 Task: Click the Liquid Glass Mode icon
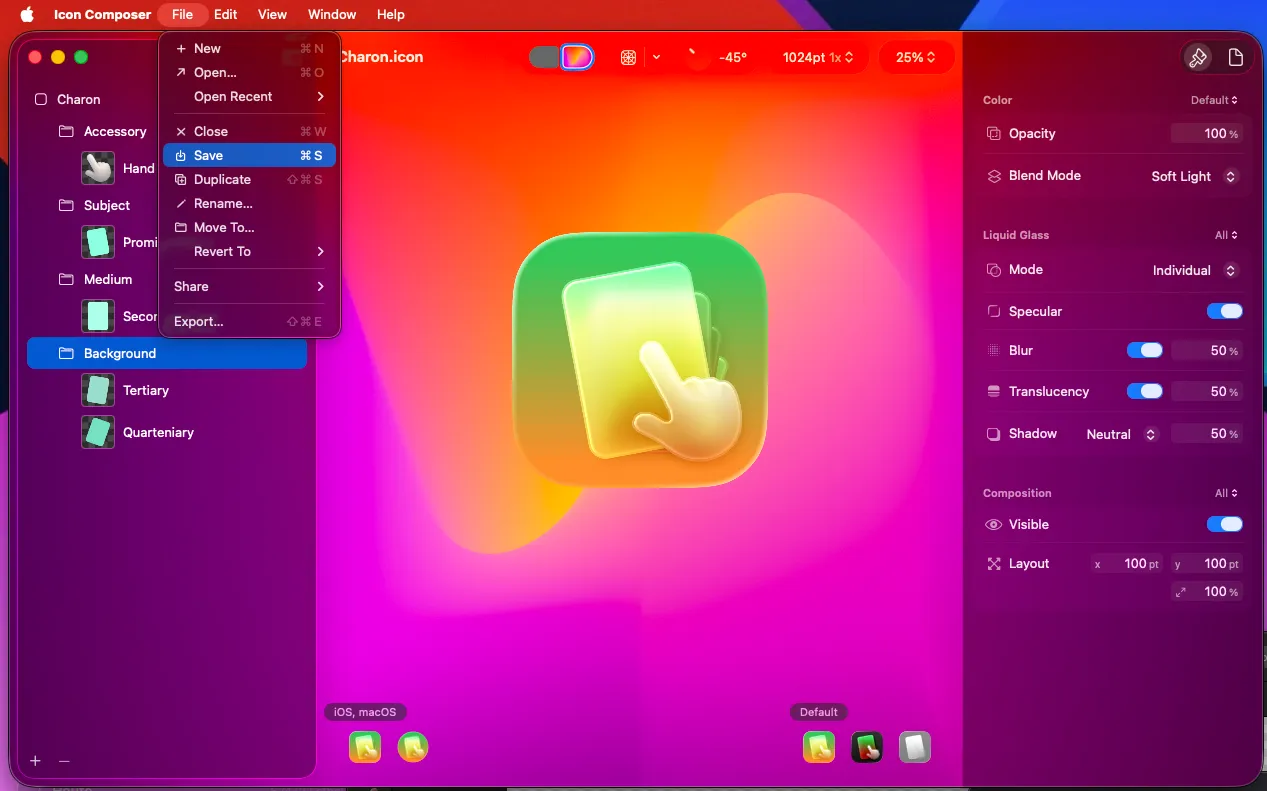coord(994,270)
